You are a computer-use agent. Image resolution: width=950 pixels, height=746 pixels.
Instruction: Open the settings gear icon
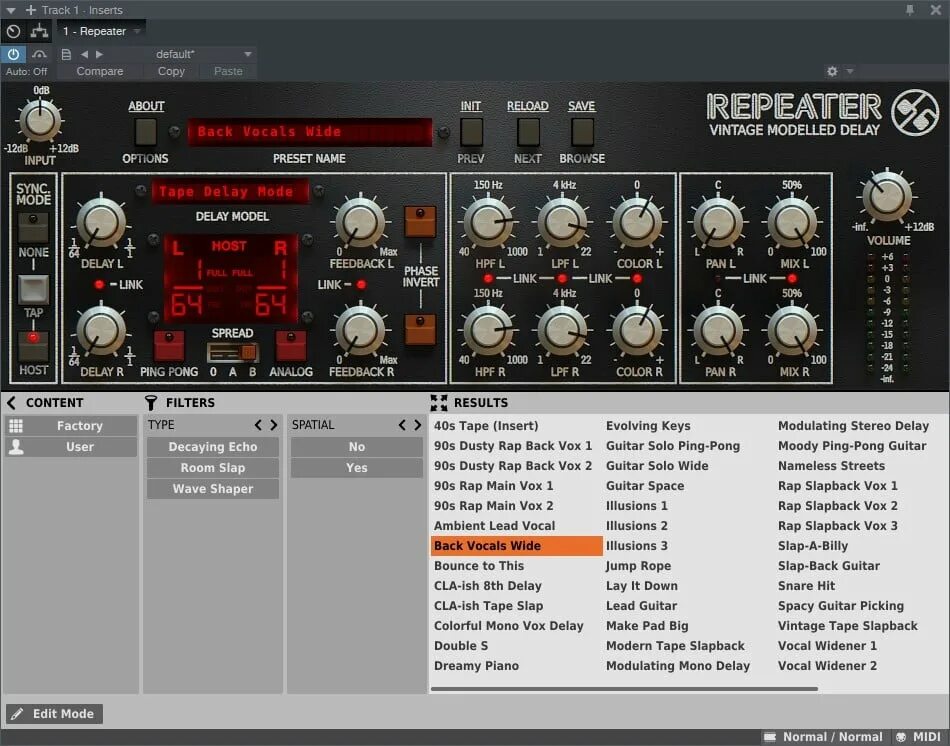(x=832, y=72)
